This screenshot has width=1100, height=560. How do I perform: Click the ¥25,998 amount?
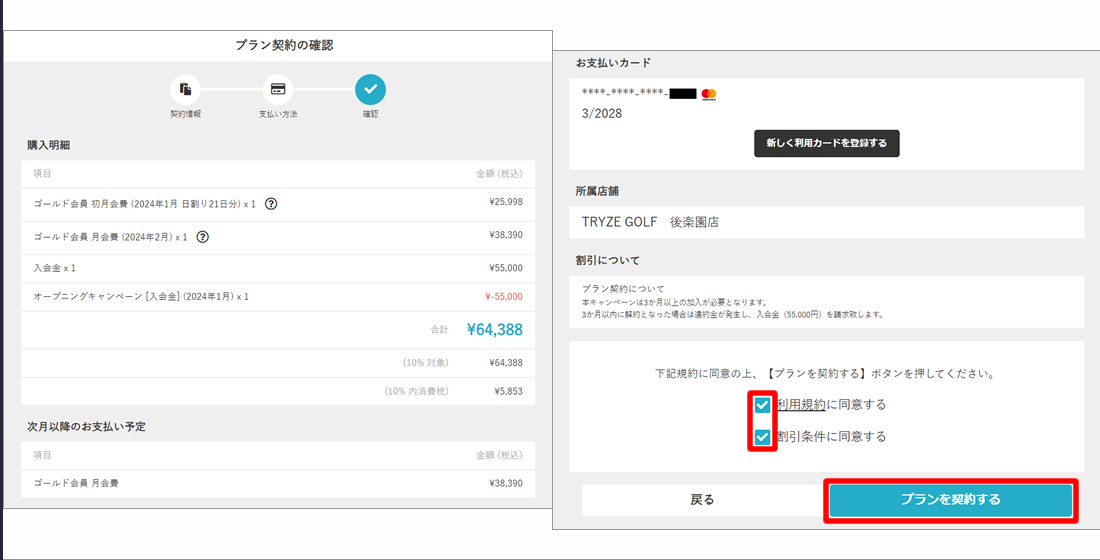click(506, 202)
